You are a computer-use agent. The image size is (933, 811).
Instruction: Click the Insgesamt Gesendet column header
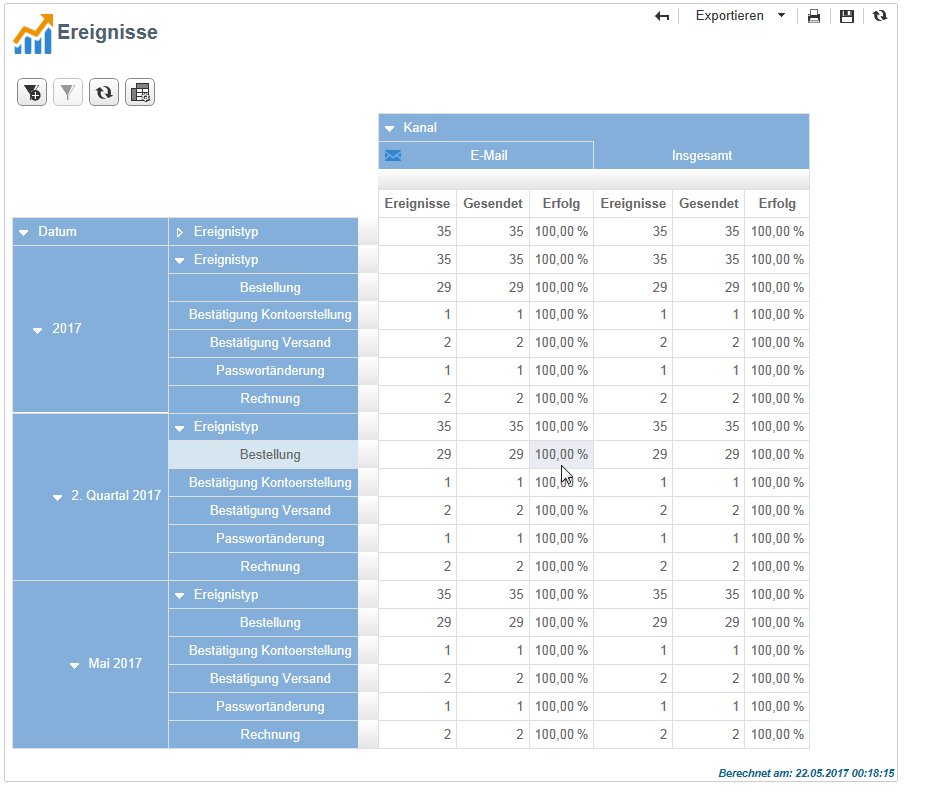coord(709,203)
